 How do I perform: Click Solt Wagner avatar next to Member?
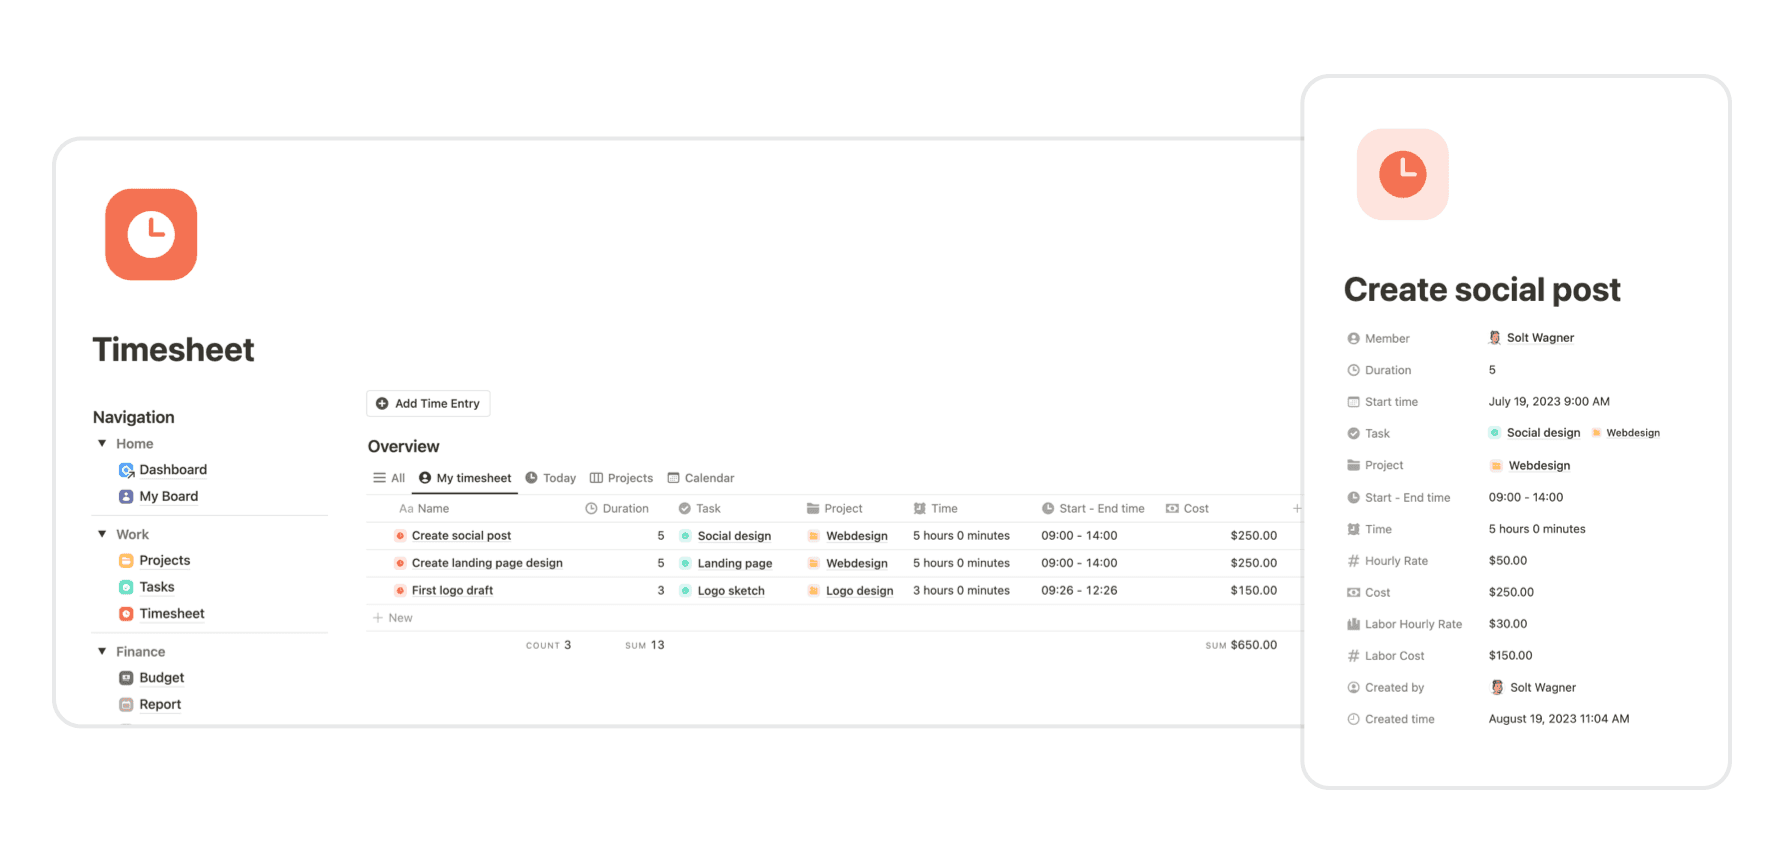point(1495,338)
